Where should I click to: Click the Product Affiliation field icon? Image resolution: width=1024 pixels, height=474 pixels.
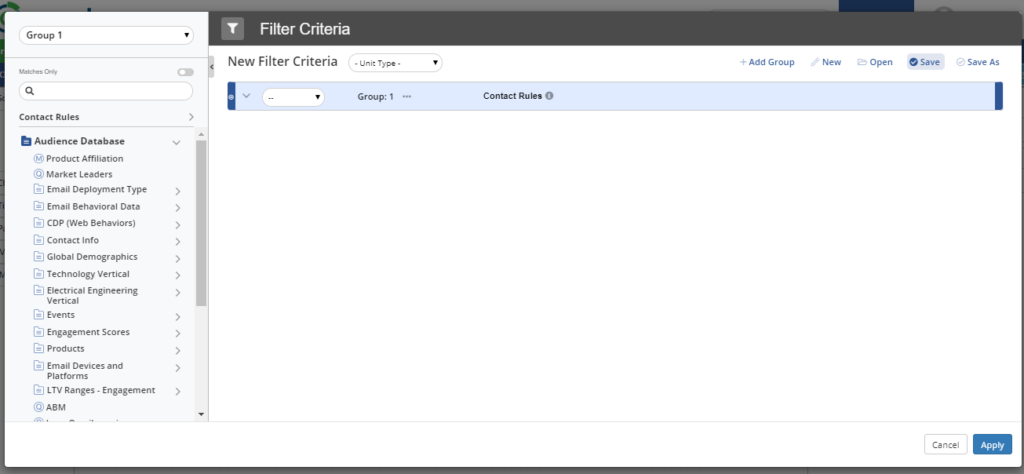click(39, 158)
